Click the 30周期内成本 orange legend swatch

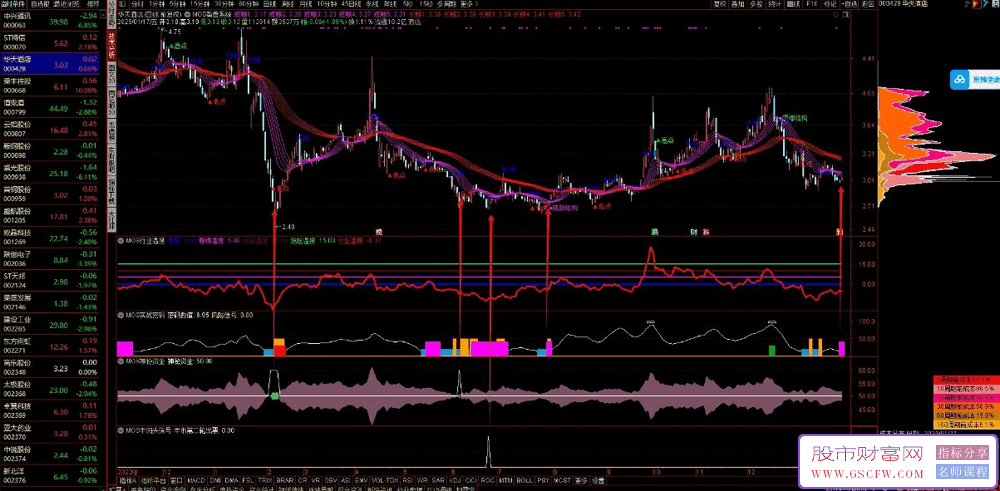966,406
